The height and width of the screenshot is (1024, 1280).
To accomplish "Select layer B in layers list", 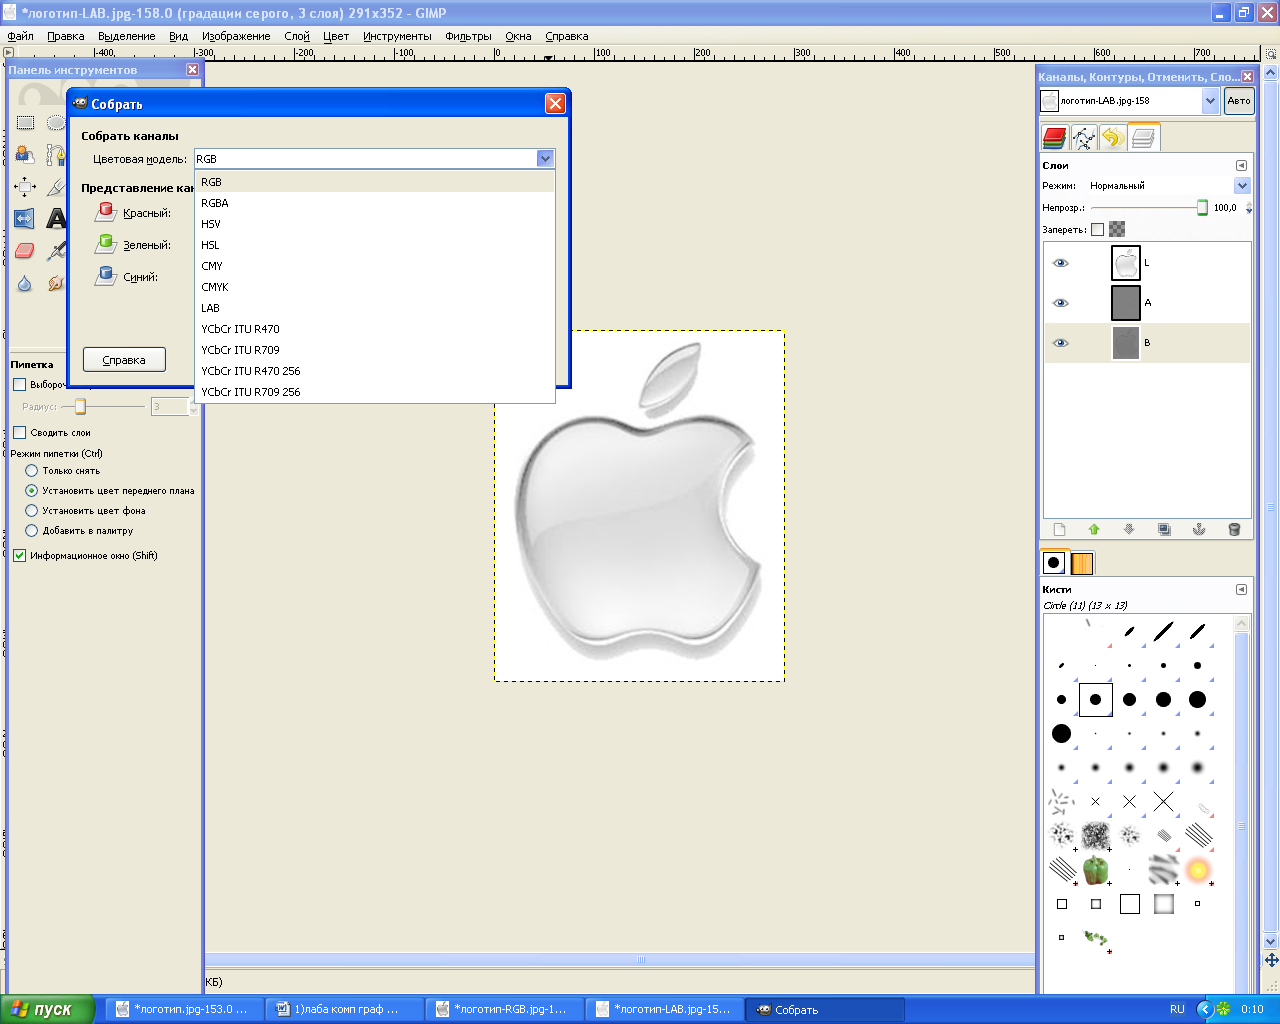I will 1147,343.
